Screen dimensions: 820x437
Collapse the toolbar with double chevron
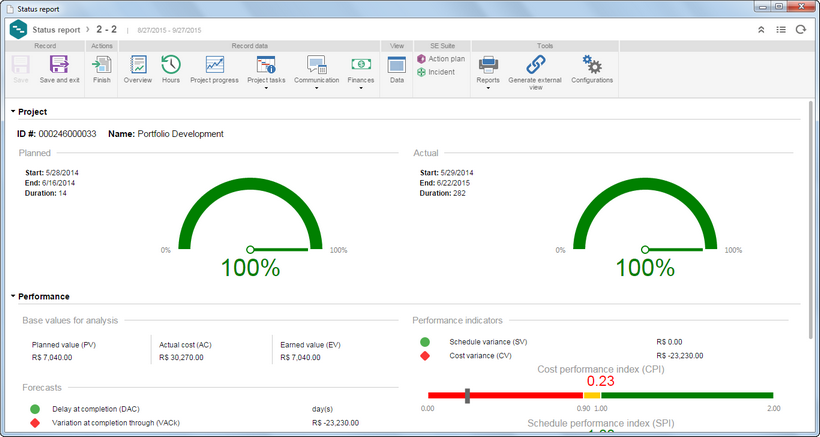[x=761, y=30]
